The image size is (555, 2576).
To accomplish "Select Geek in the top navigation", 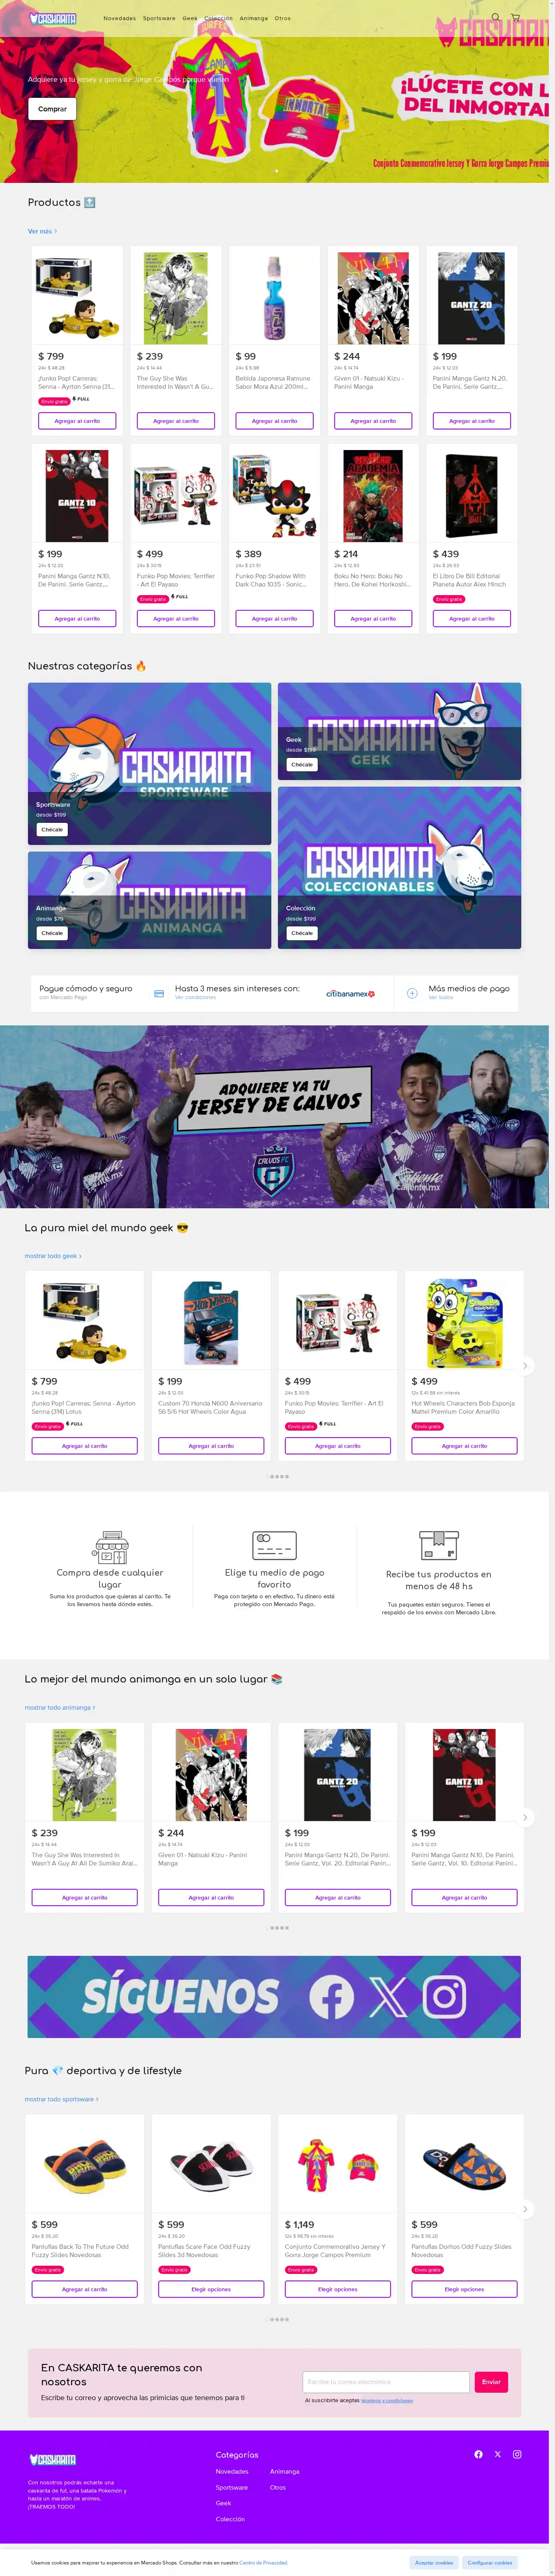I will (x=190, y=18).
